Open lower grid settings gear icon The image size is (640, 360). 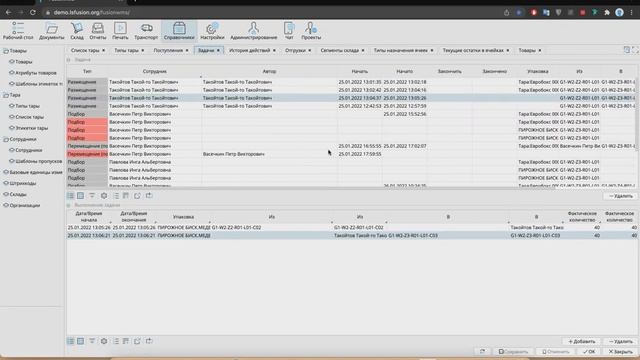pos(104,341)
